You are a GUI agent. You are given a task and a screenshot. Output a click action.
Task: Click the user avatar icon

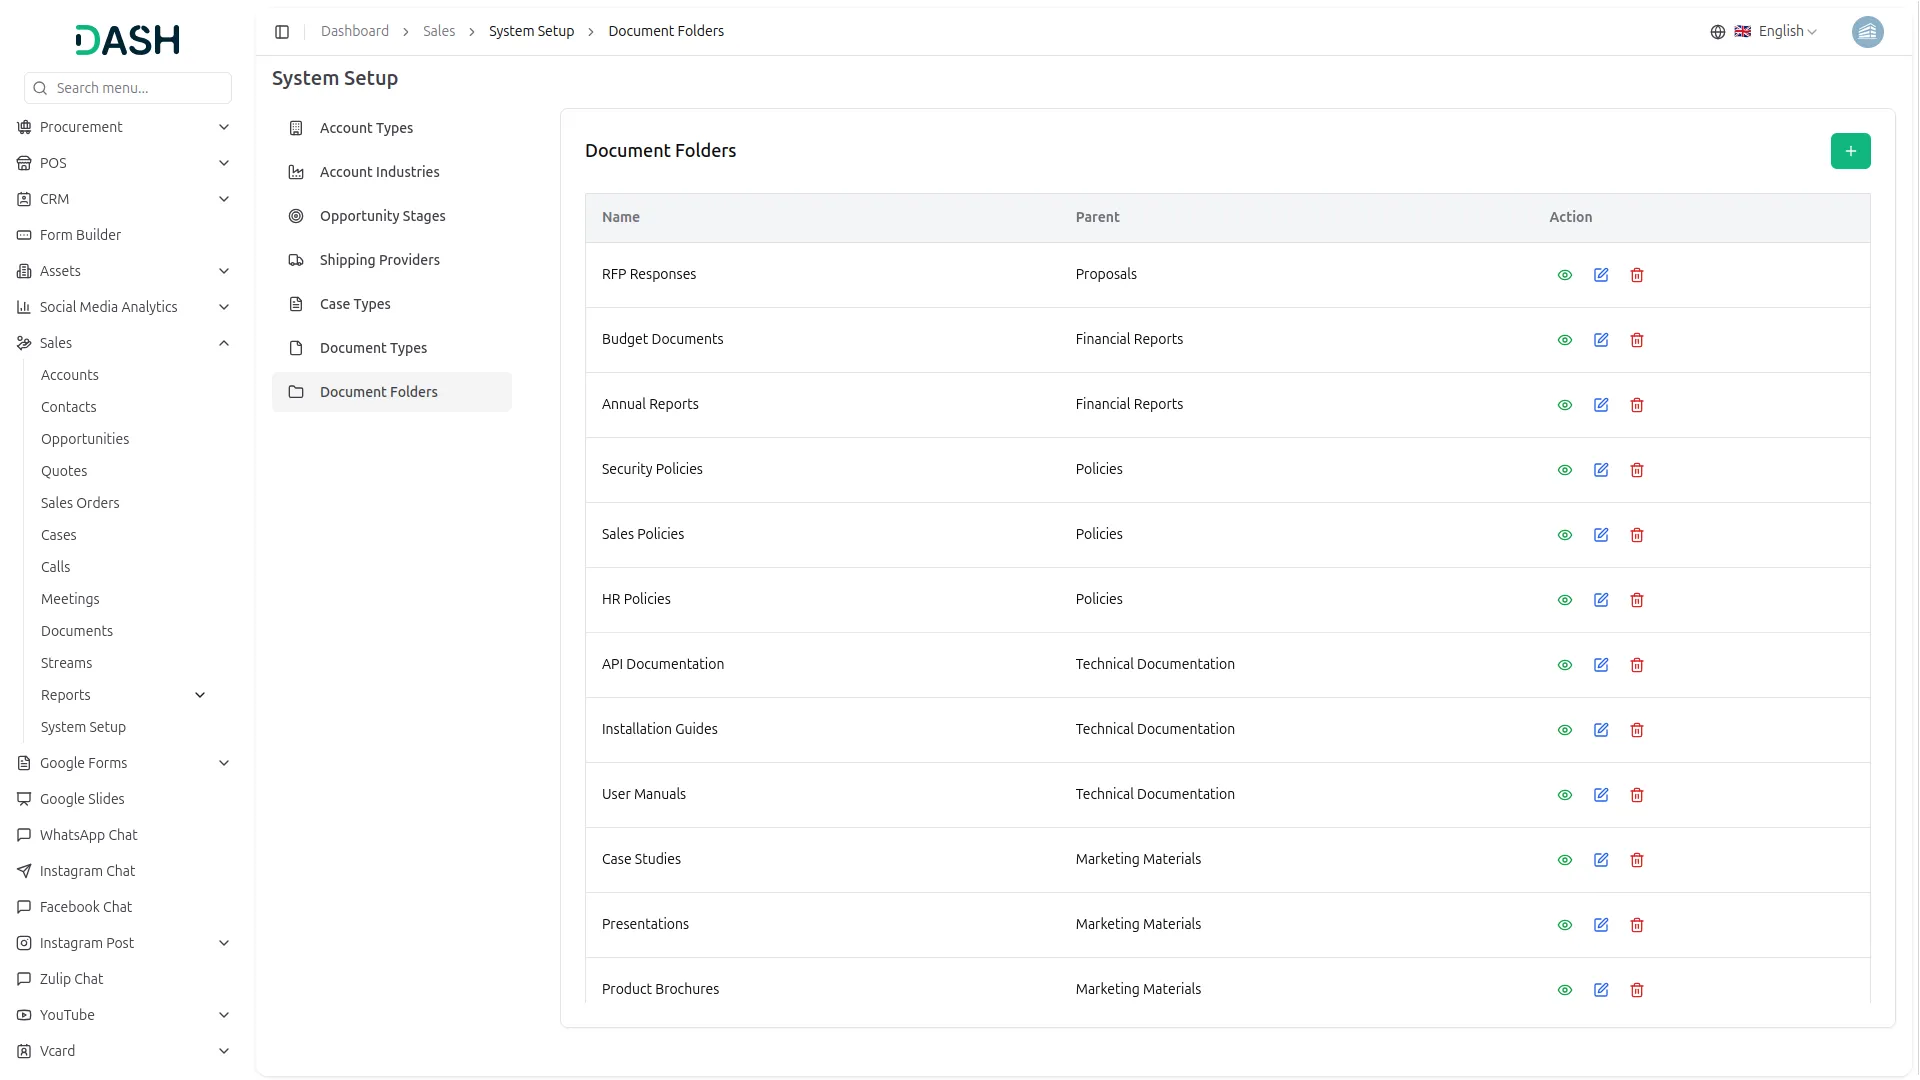(1867, 32)
